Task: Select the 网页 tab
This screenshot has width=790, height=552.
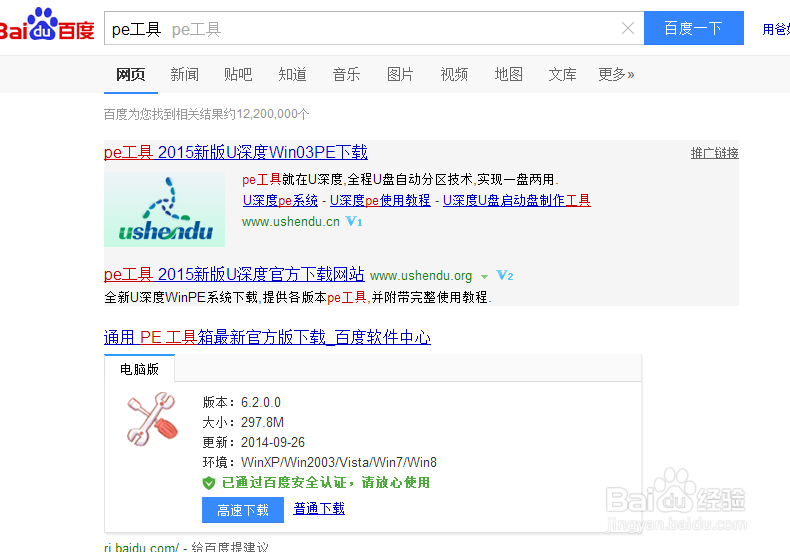Action: pyautogui.click(x=130, y=75)
